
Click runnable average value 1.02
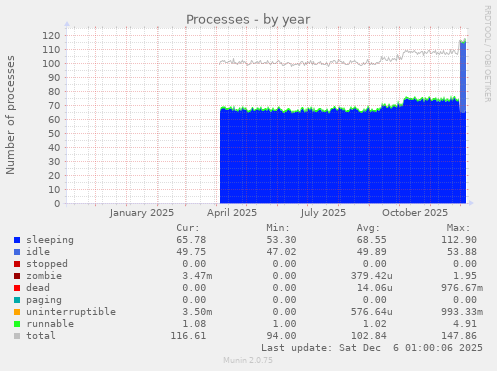coord(375,324)
